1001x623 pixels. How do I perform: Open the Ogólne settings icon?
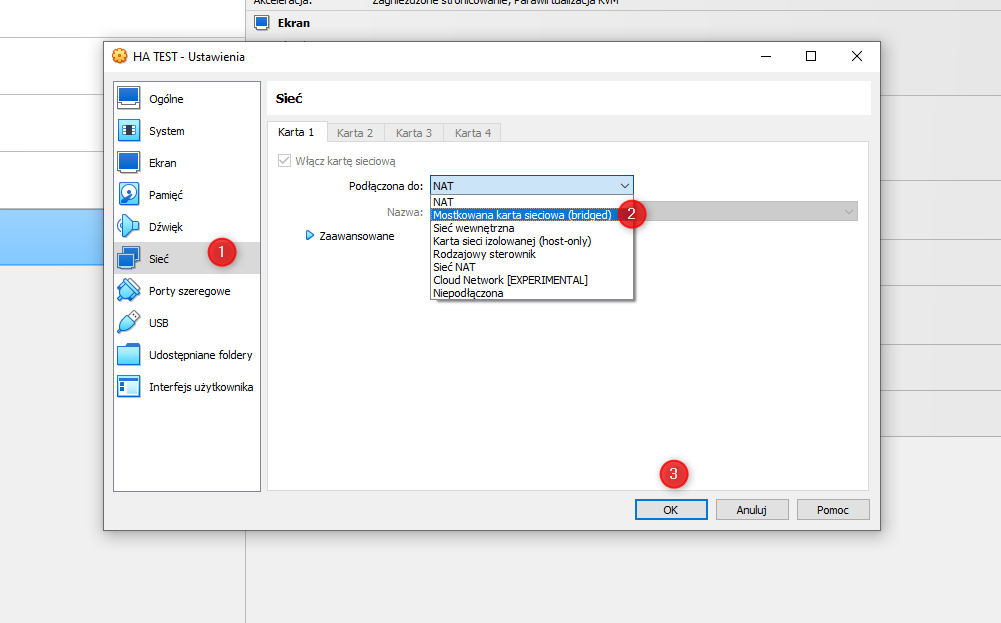(129, 98)
